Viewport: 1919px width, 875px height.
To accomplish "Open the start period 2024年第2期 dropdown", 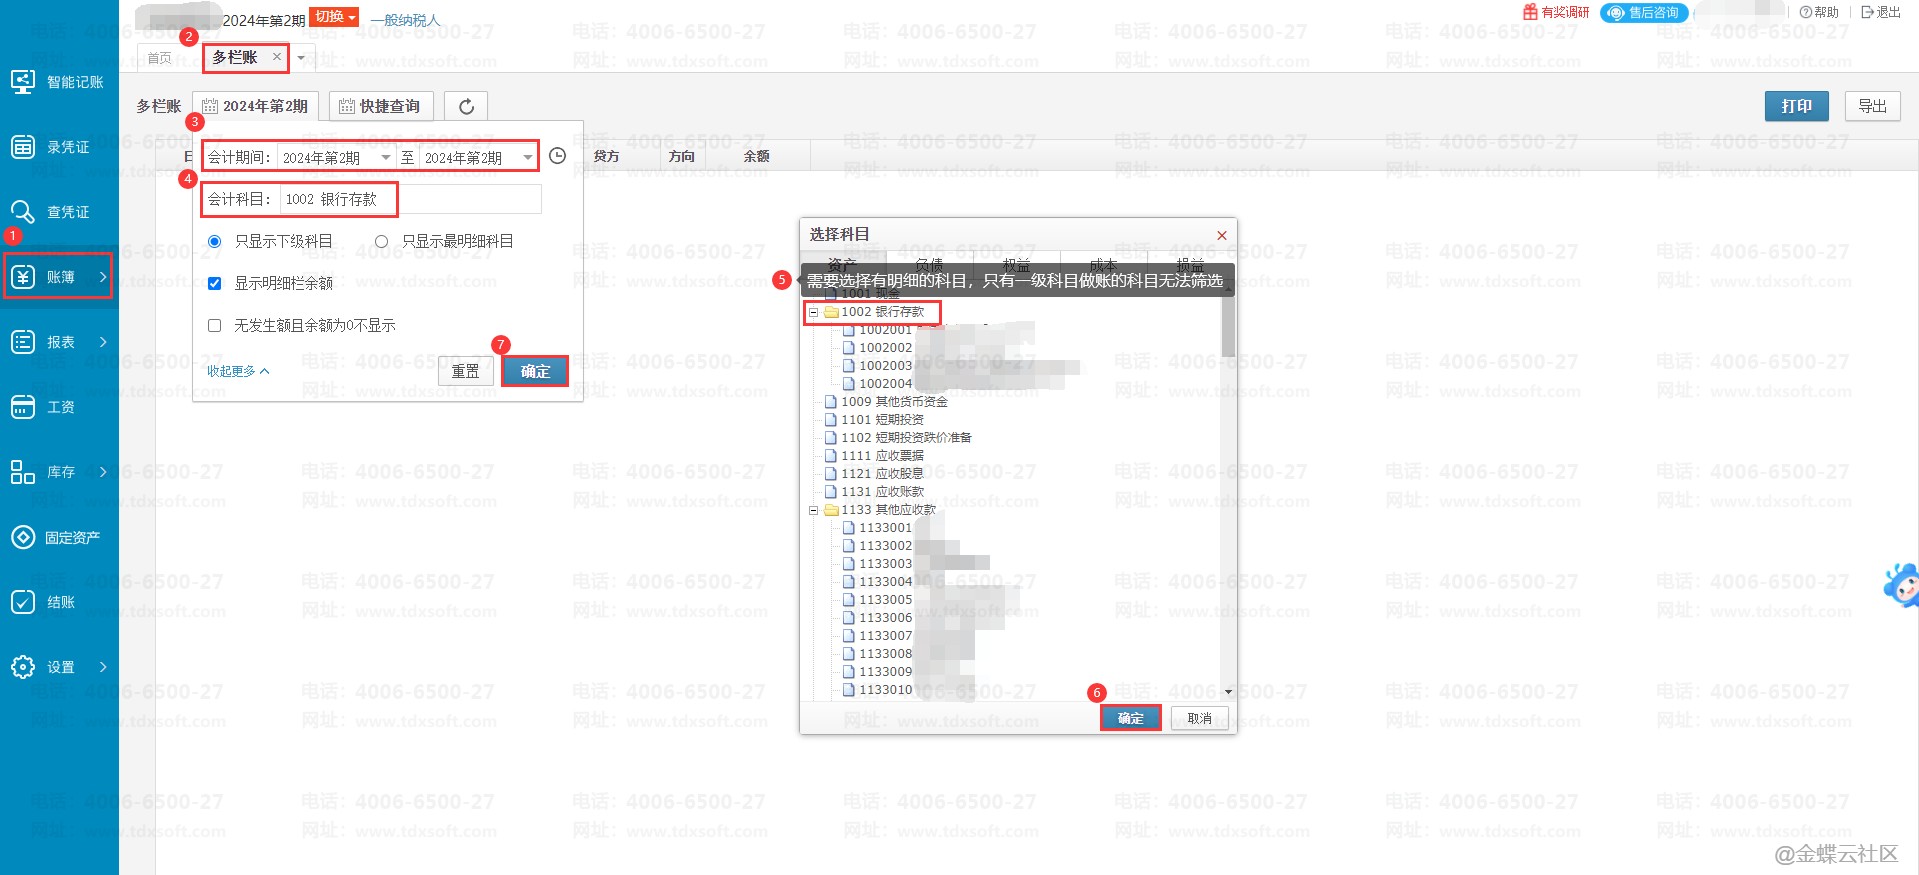I will click(385, 157).
